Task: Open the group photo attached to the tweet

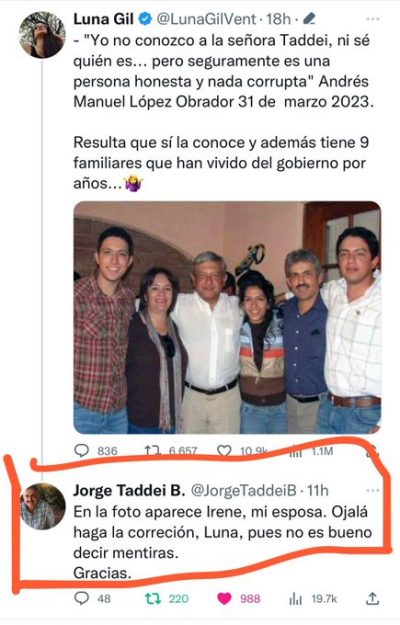Action: click(x=227, y=317)
